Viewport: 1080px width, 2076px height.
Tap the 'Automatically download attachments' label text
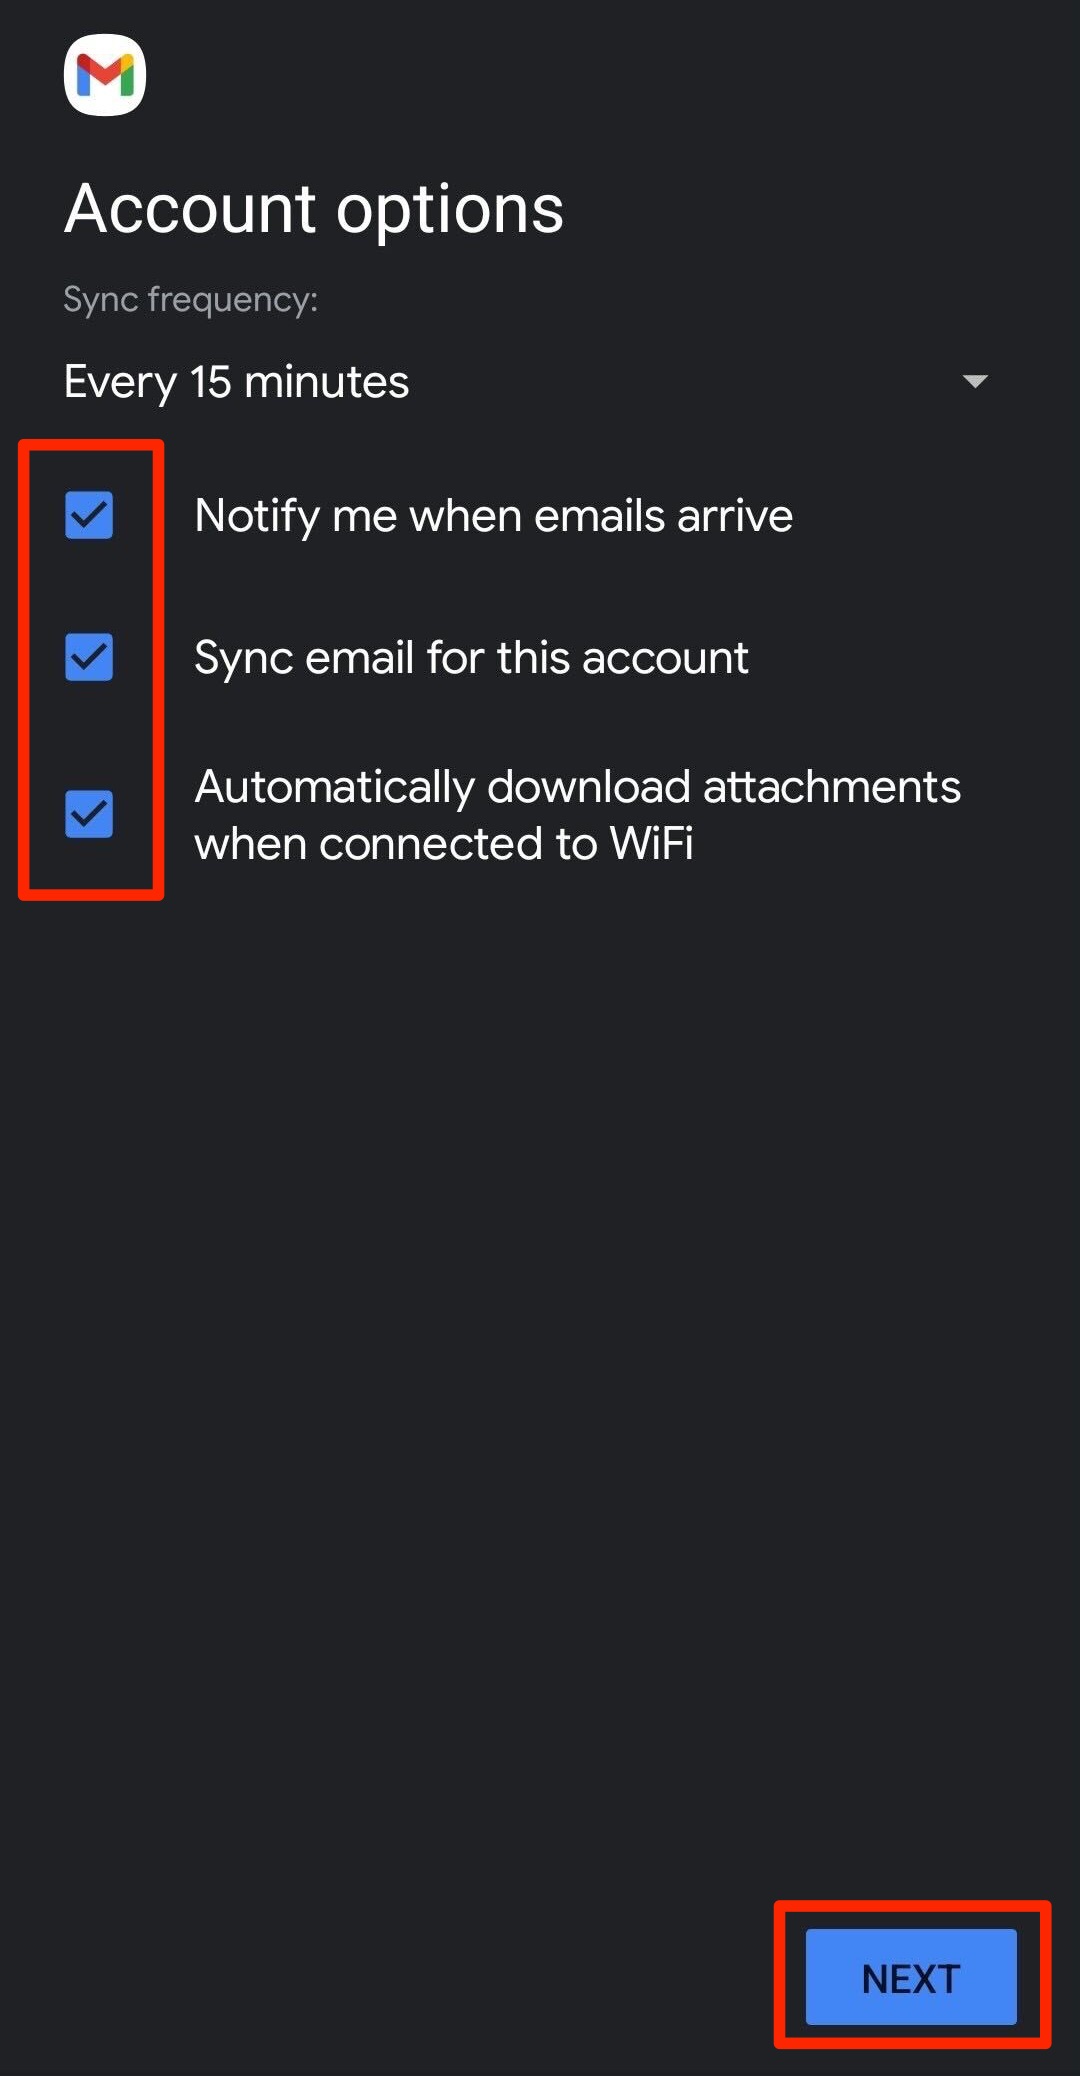coord(577,788)
